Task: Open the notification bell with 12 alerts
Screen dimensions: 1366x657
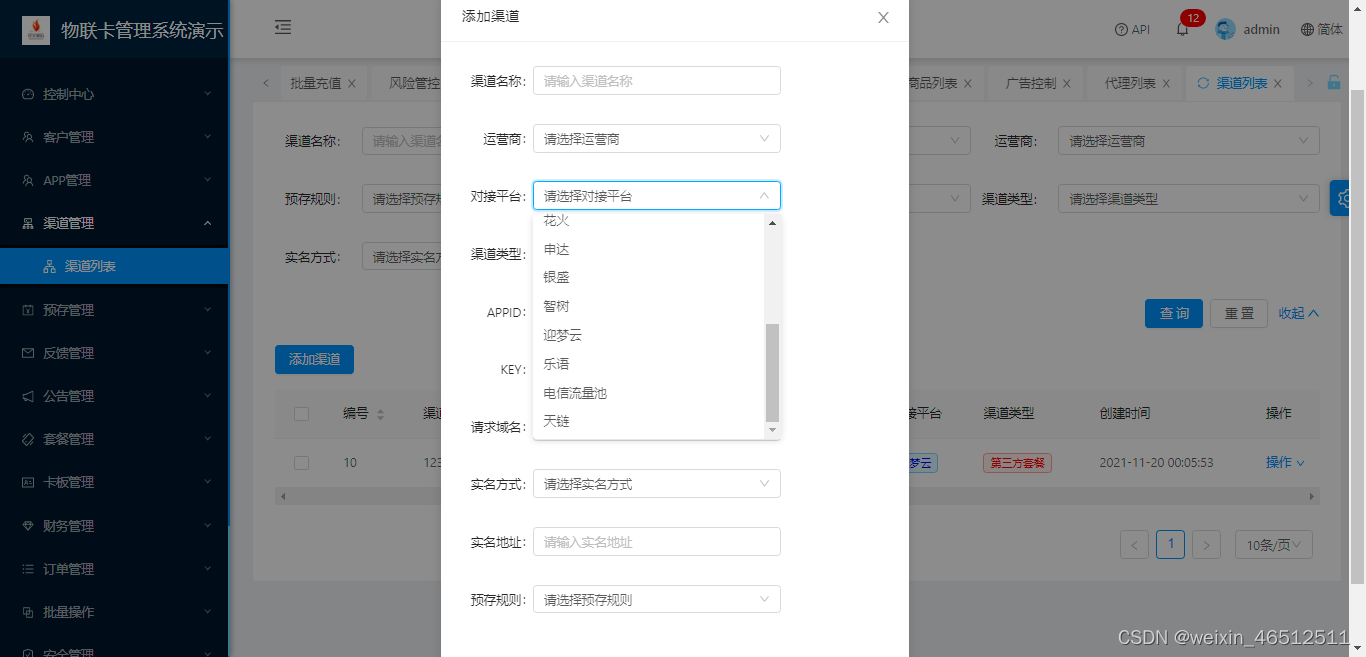Action: pyautogui.click(x=1182, y=29)
